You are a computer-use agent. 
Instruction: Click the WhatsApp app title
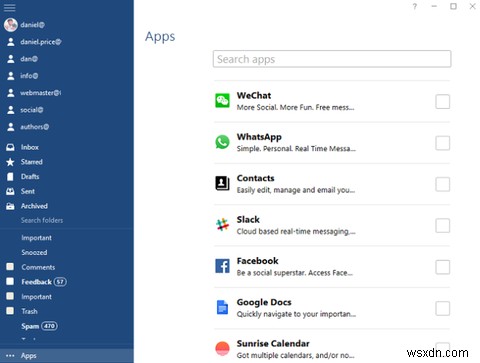[x=259, y=137]
